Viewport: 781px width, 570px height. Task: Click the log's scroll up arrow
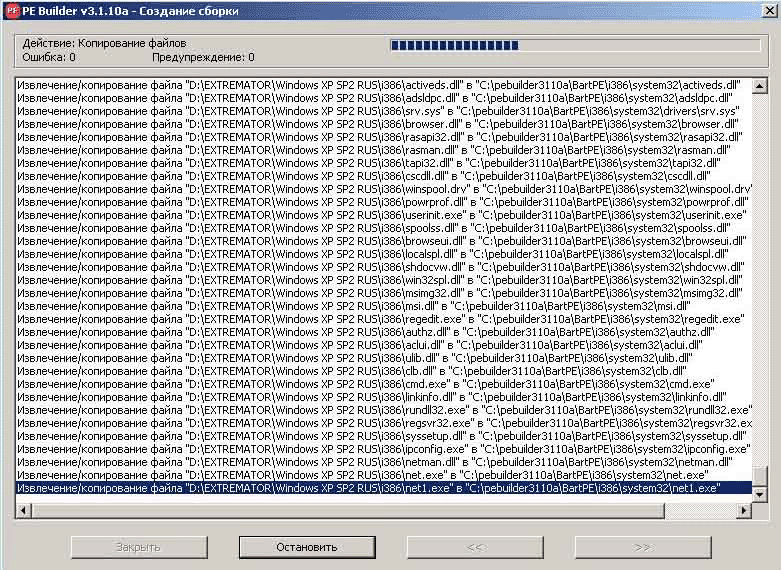click(x=759, y=86)
